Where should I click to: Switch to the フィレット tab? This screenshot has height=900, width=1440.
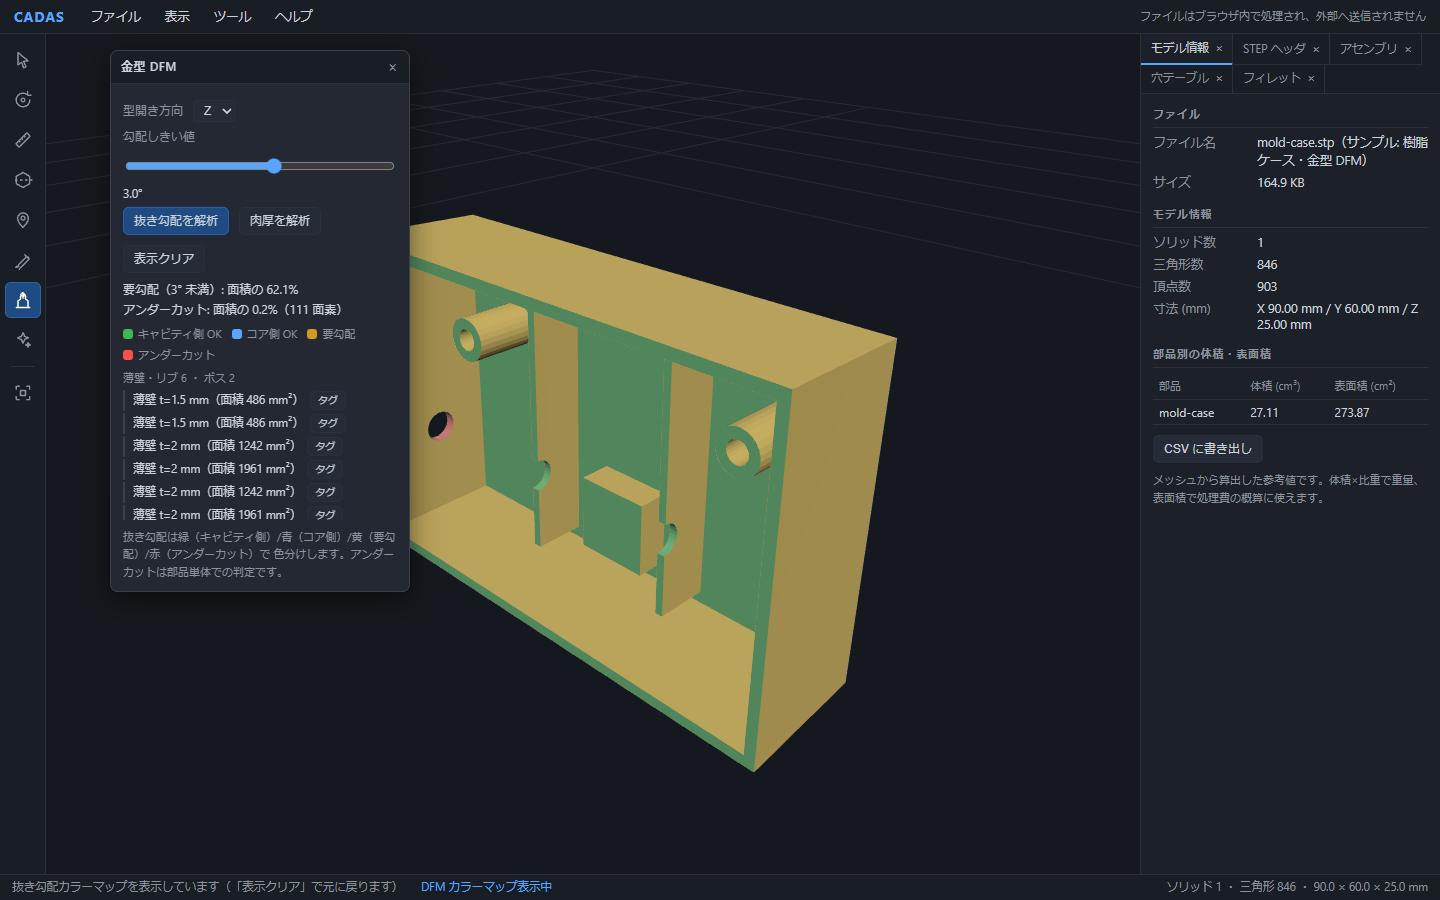[x=1272, y=78]
